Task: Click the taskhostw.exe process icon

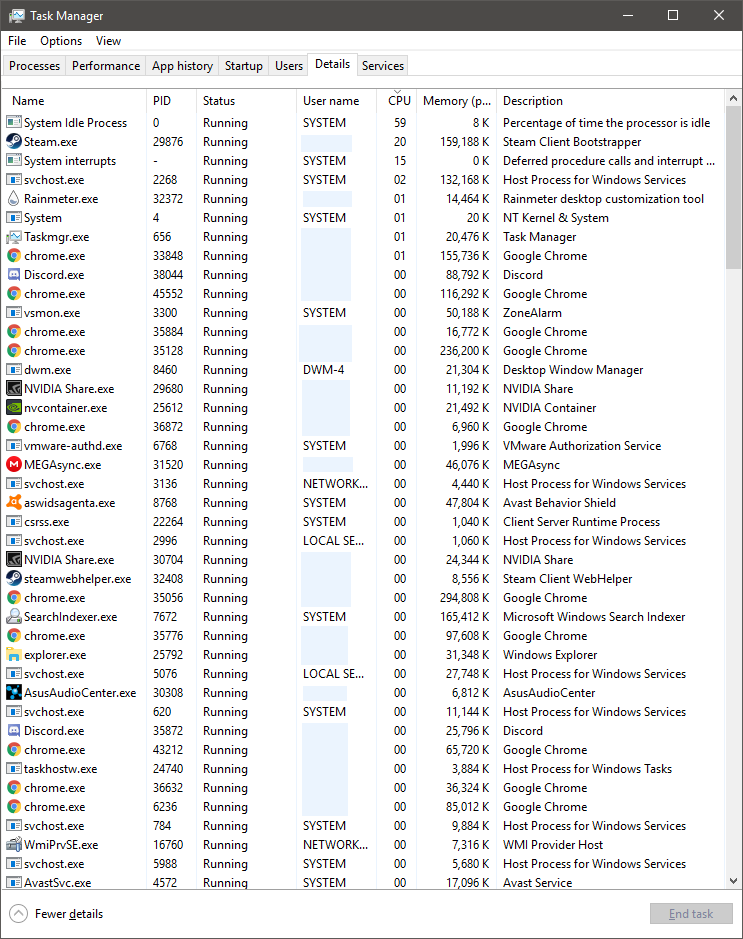Action: click(14, 768)
